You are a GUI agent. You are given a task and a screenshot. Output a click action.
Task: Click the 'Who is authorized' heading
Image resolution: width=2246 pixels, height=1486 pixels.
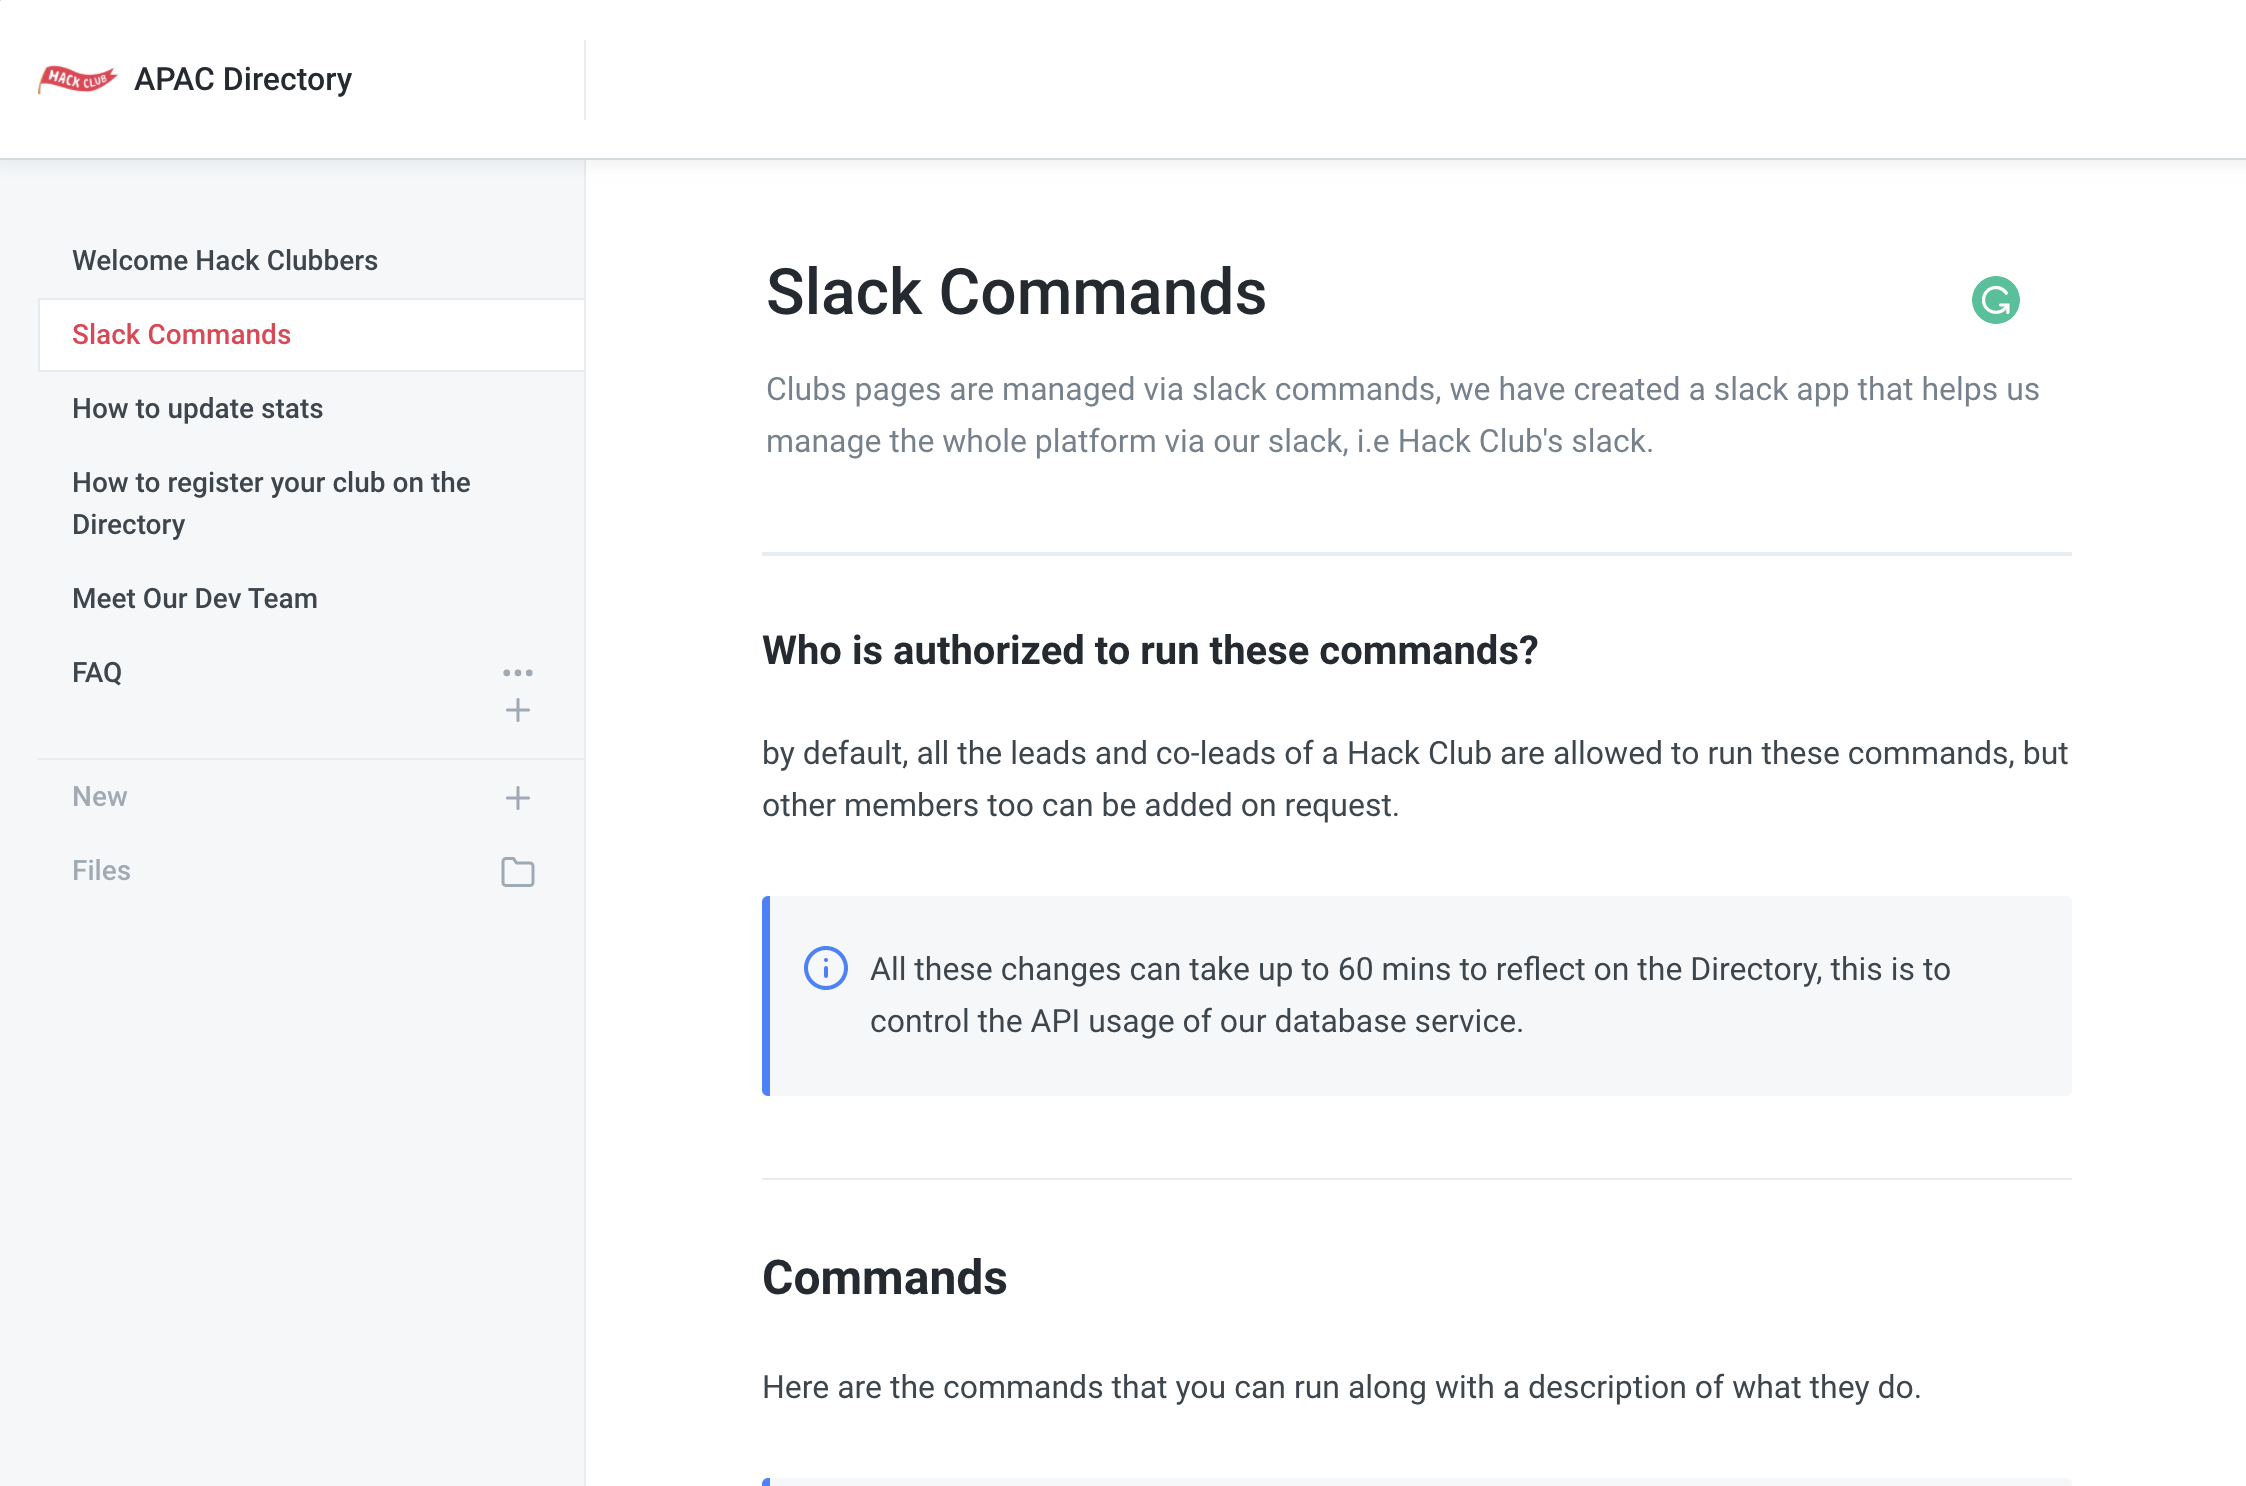[1150, 650]
